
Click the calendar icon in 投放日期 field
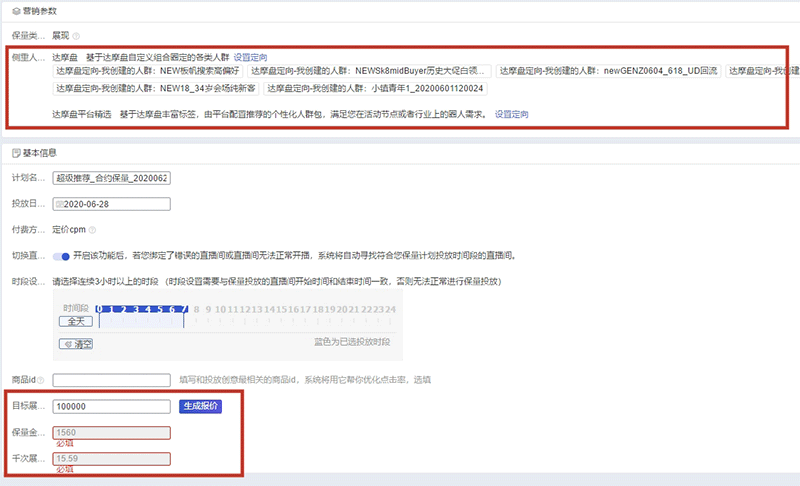pyautogui.click(x=58, y=204)
